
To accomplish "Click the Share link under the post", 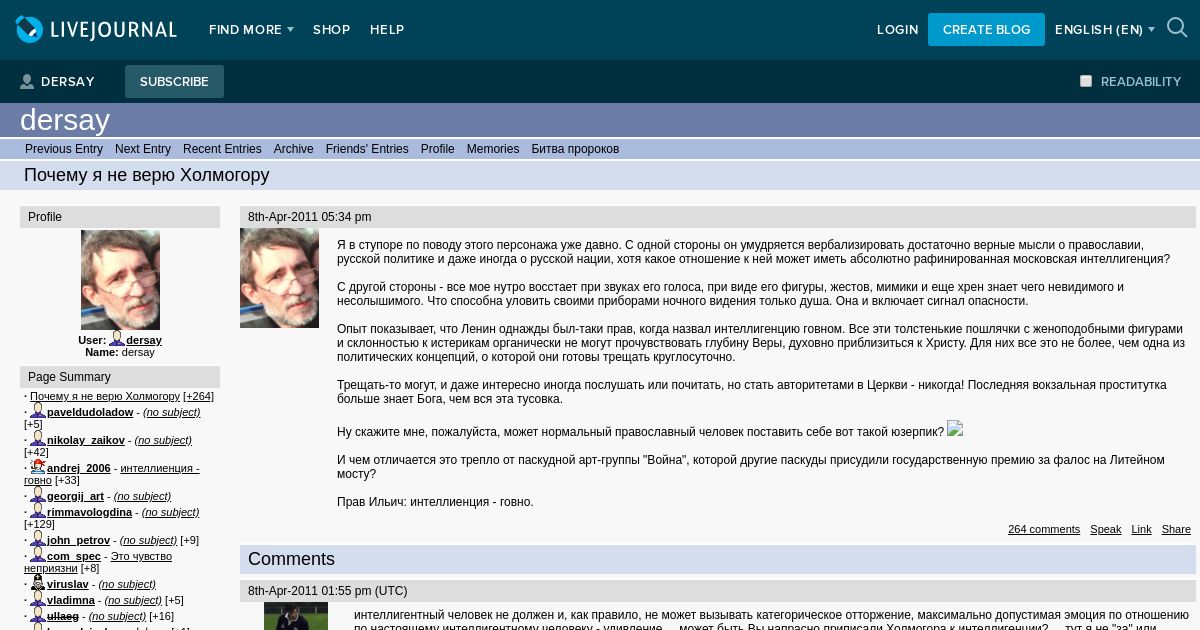I will (x=1176, y=529).
